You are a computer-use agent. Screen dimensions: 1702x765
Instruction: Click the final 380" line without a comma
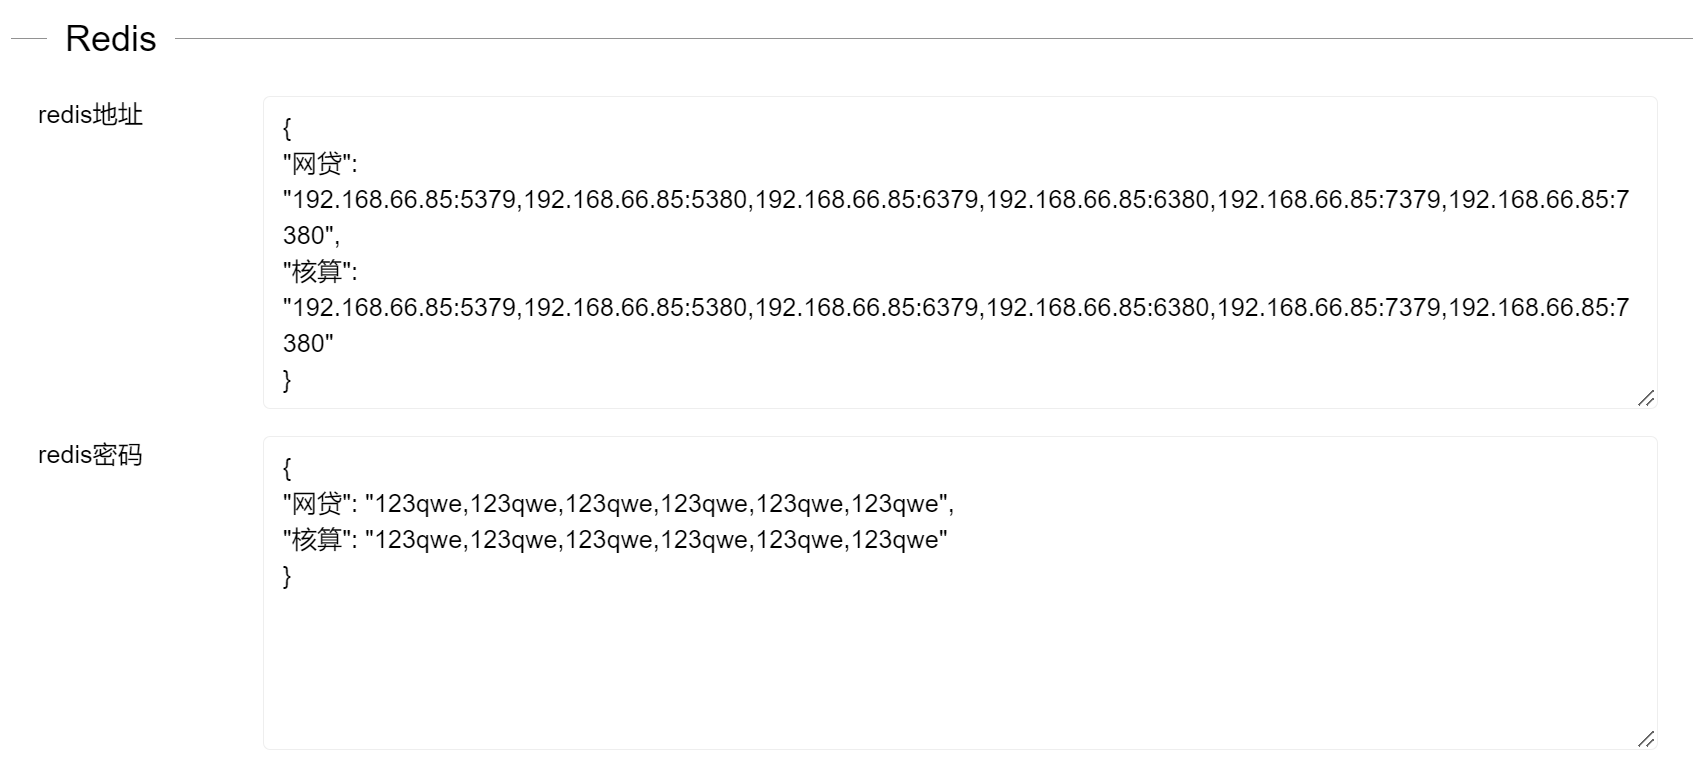tap(308, 343)
